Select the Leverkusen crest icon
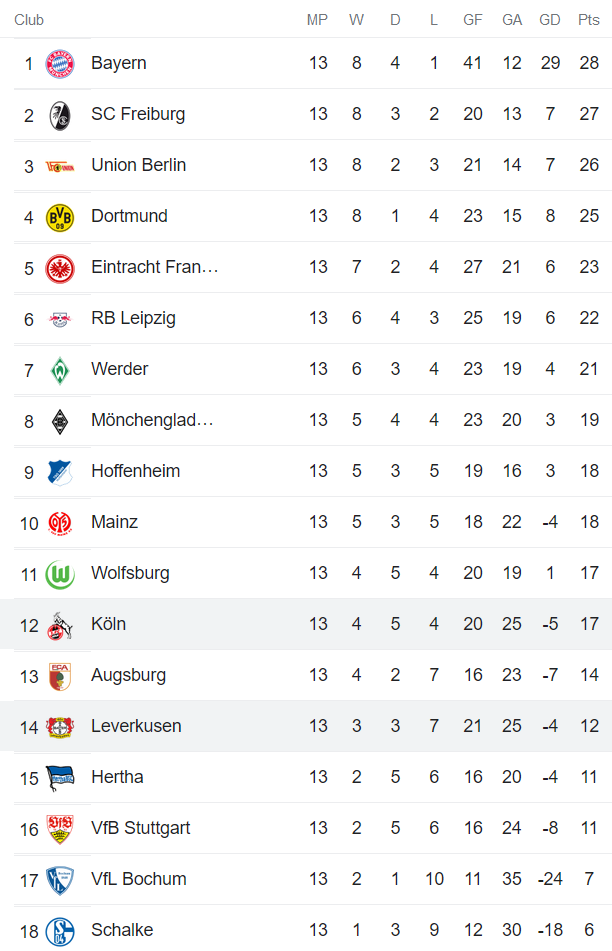 (60, 725)
